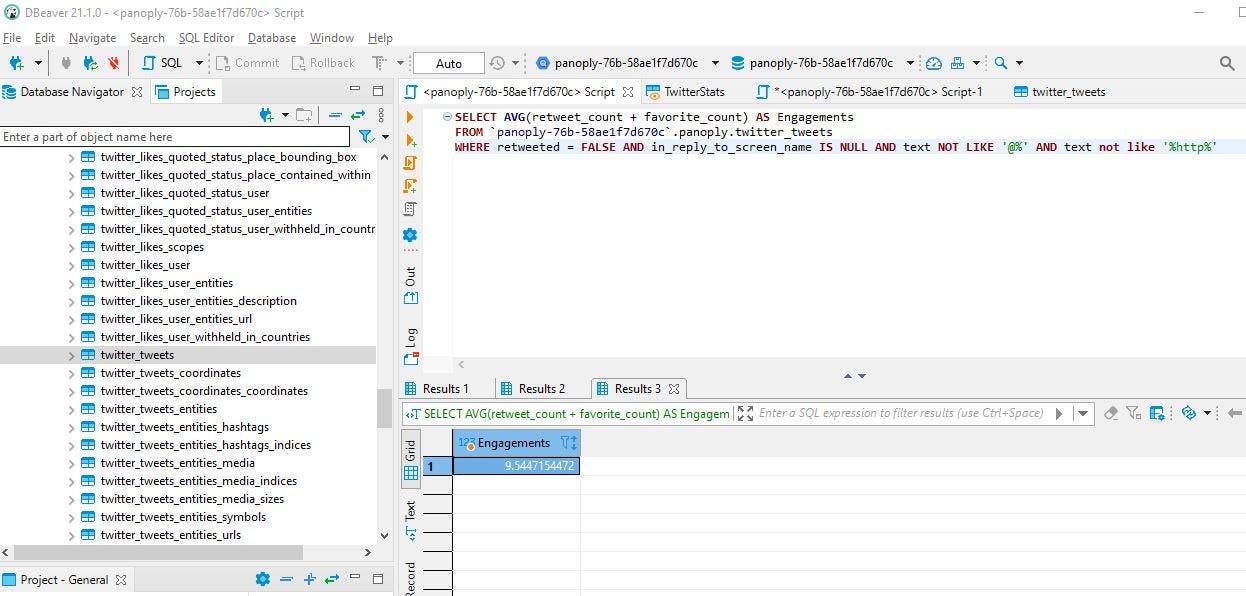Expand the twitter_tweets table node
This screenshot has width=1246, height=596.
pos(71,355)
